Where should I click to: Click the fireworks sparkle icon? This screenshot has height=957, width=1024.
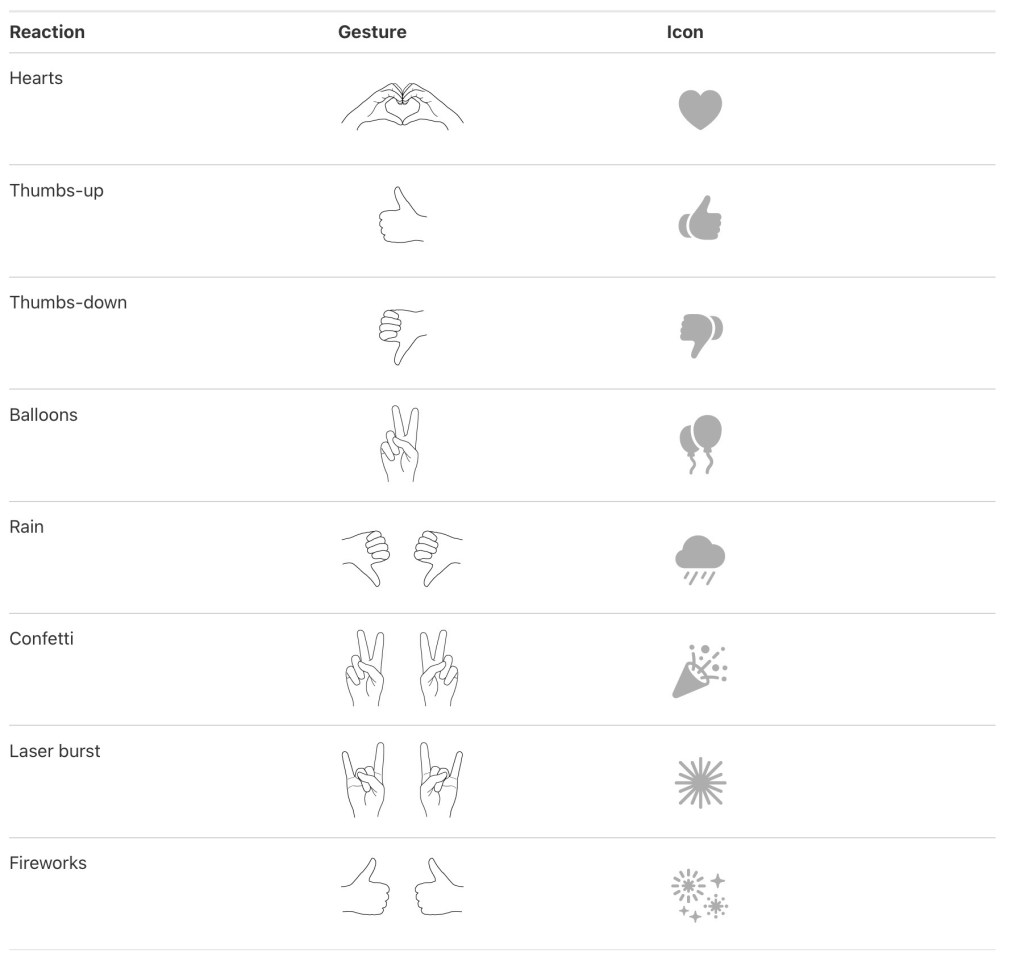click(x=700, y=894)
